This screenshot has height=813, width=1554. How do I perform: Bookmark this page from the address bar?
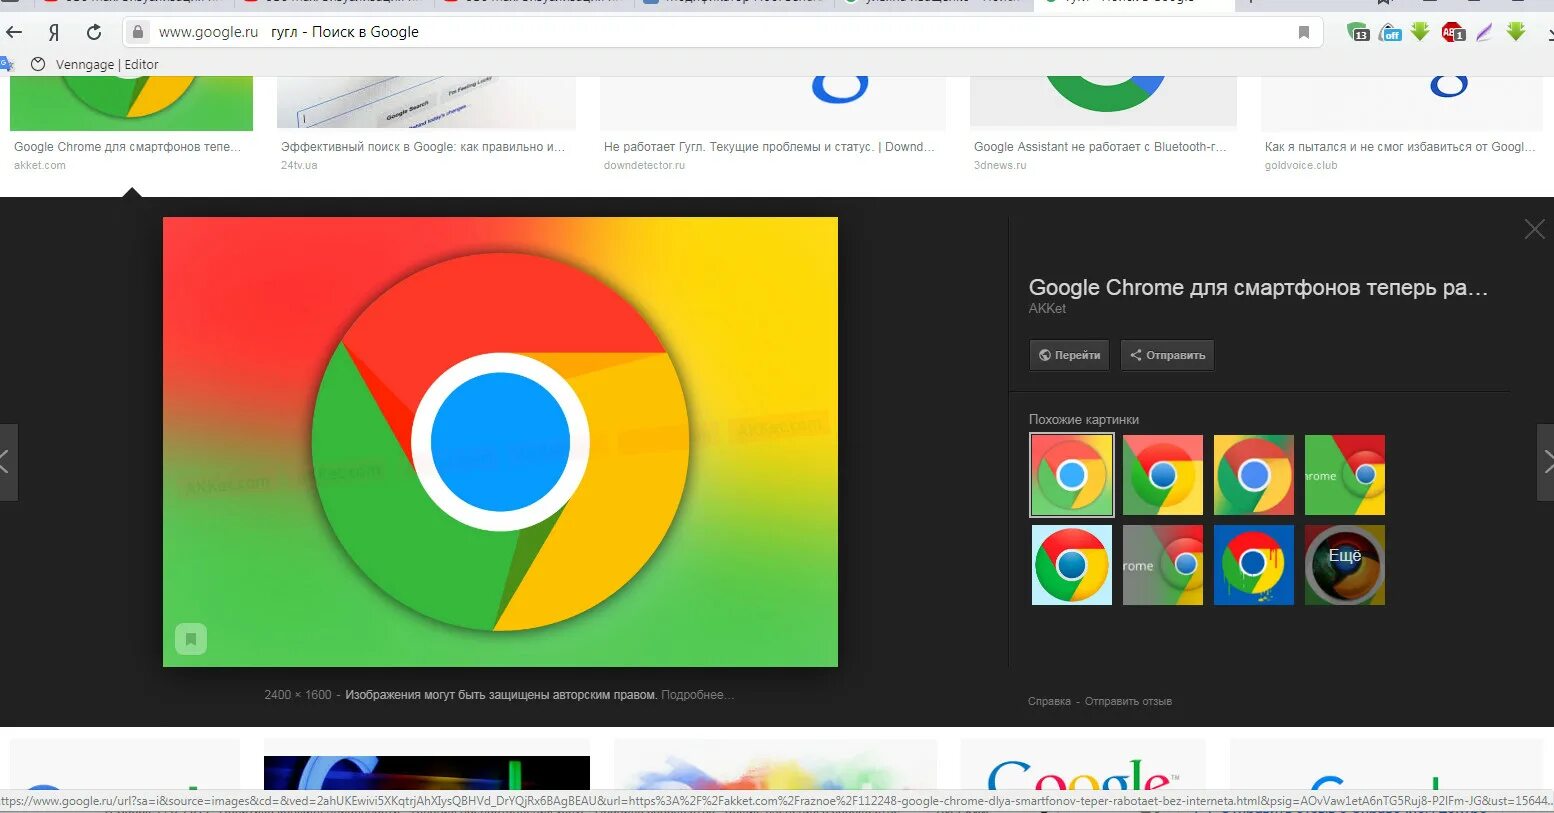[1304, 32]
